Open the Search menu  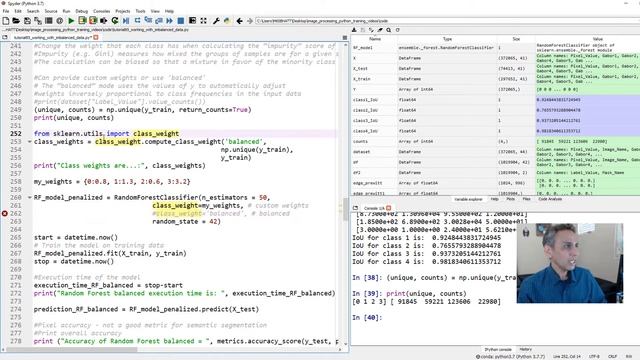[33, 11]
